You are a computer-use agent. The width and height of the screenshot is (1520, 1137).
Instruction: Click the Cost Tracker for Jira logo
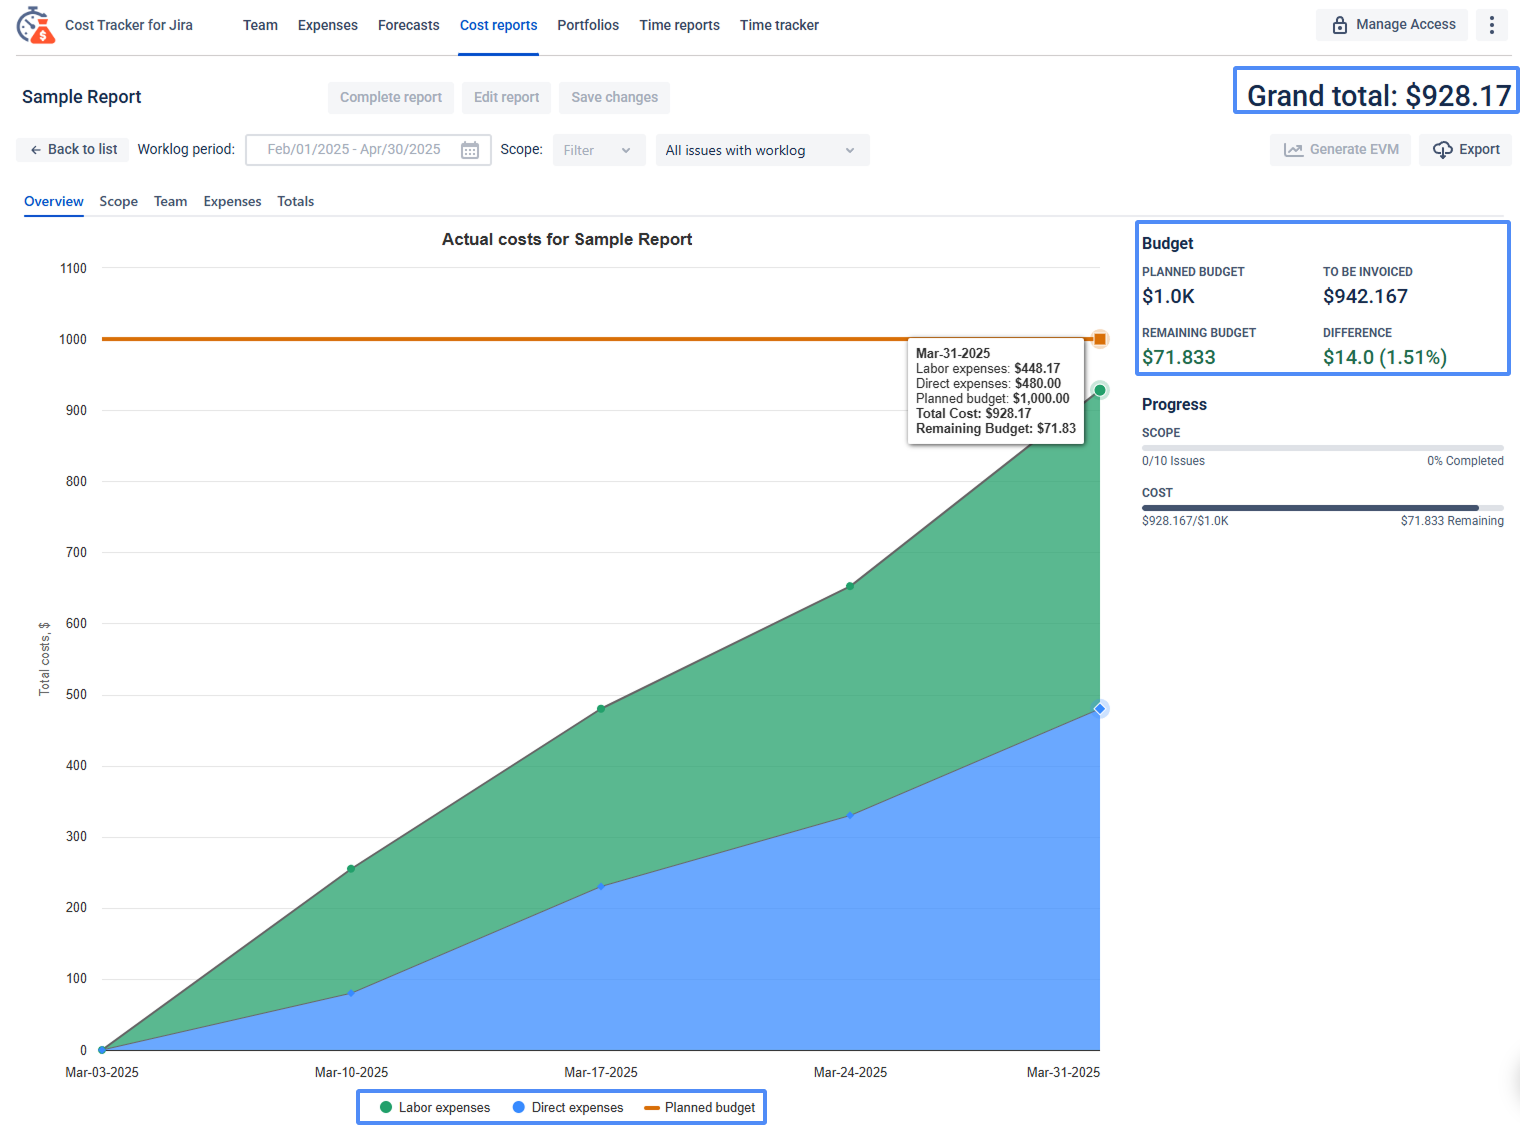coord(36,25)
